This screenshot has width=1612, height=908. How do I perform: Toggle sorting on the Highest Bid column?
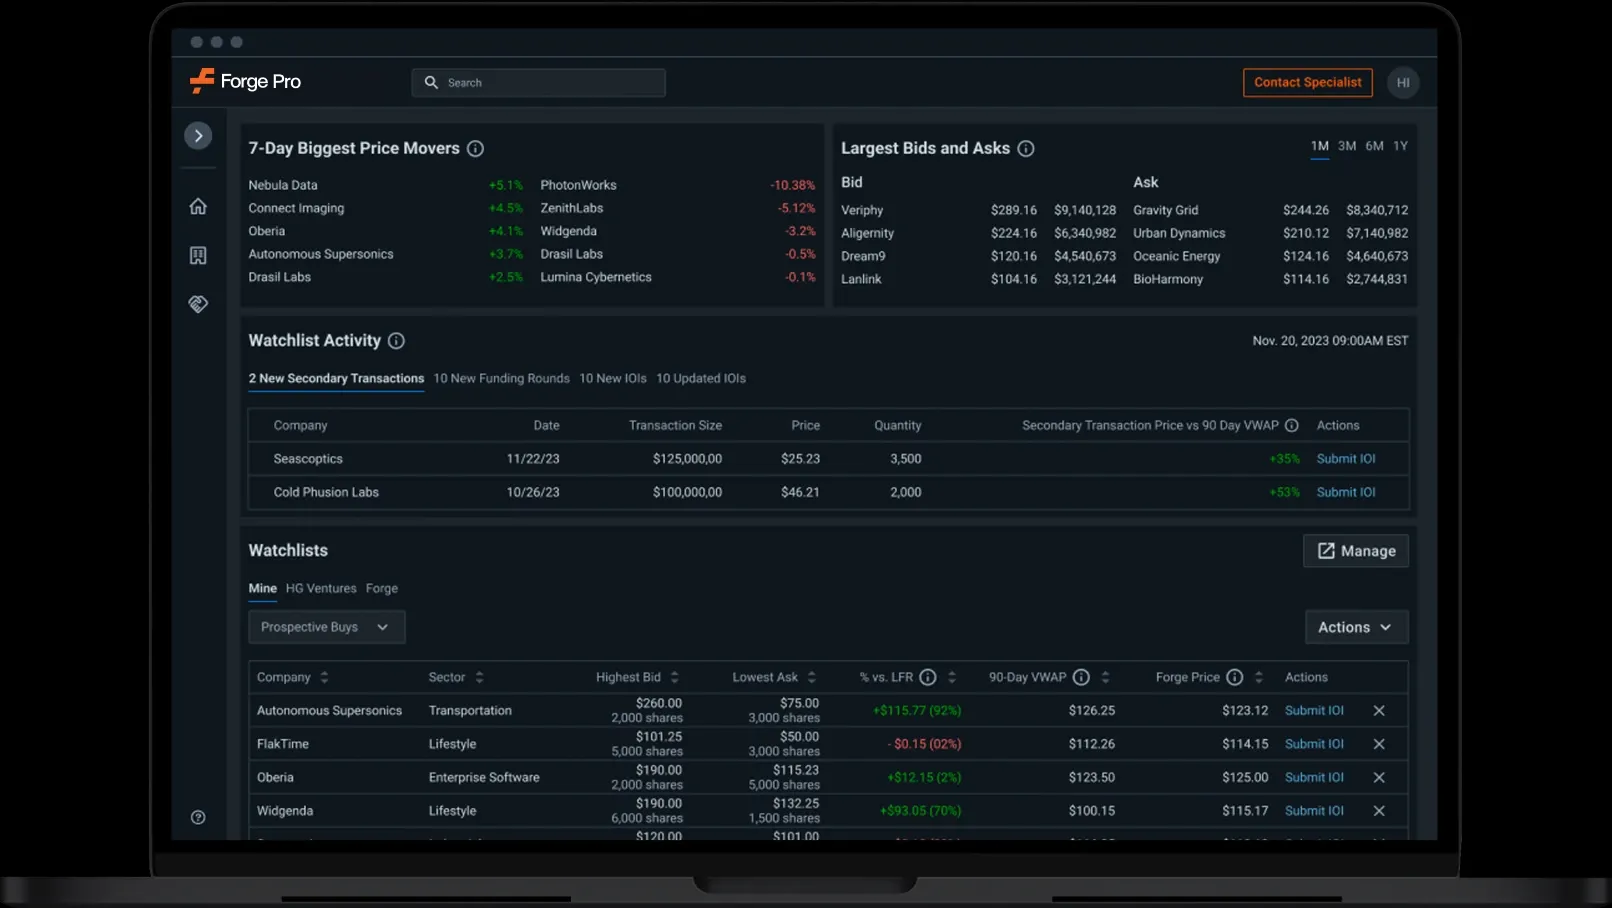click(675, 676)
